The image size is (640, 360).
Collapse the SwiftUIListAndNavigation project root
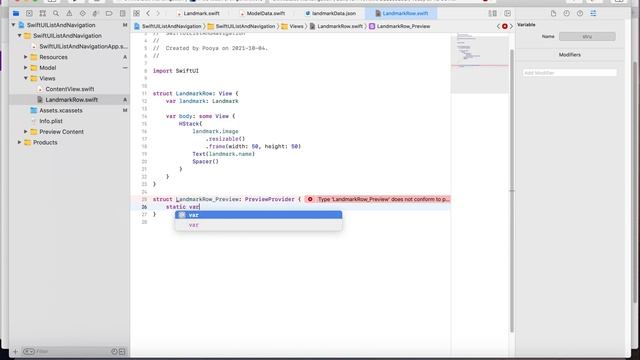point(13,25)
